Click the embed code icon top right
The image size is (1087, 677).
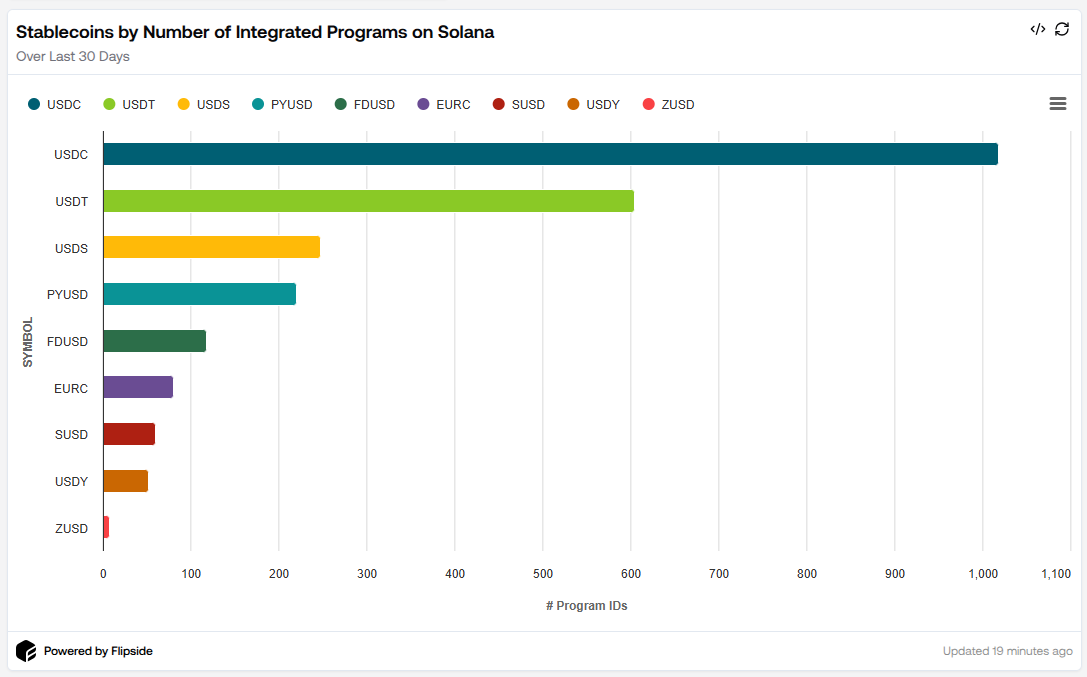(x=1038, y=29)
